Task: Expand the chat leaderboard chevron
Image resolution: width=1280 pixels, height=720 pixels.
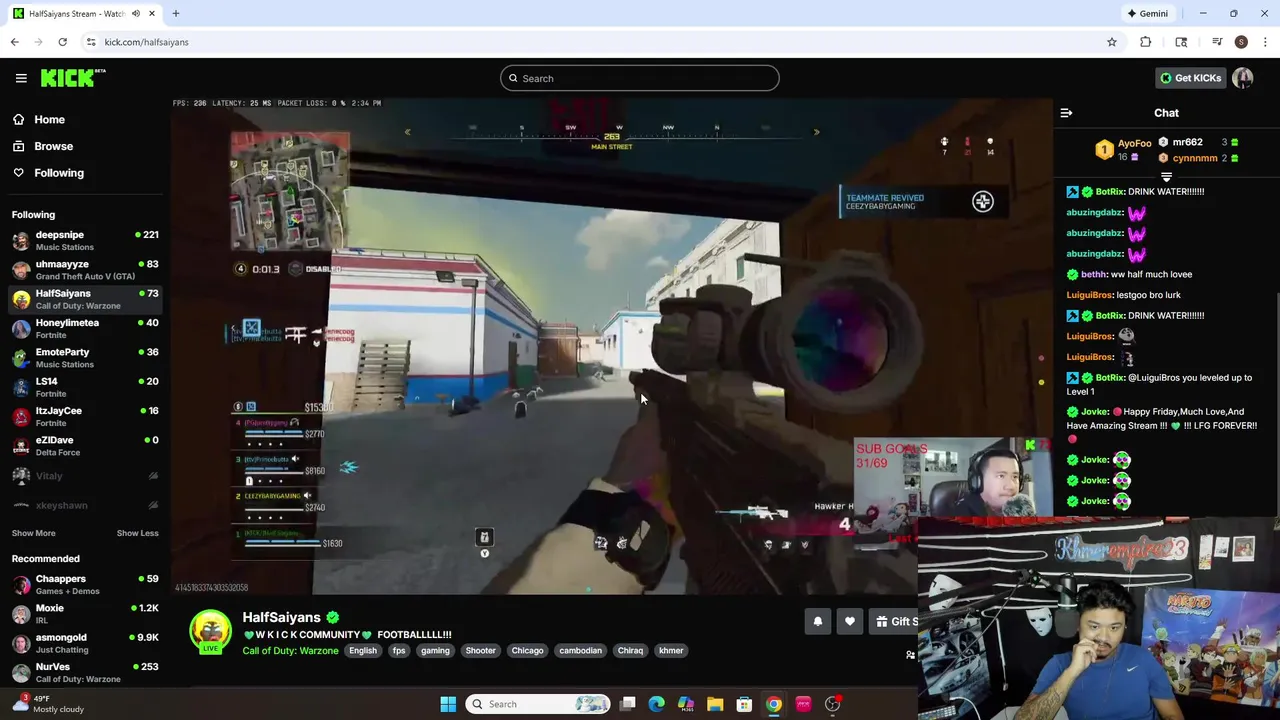Action: pyautogui.click(x=1166, y=177)
